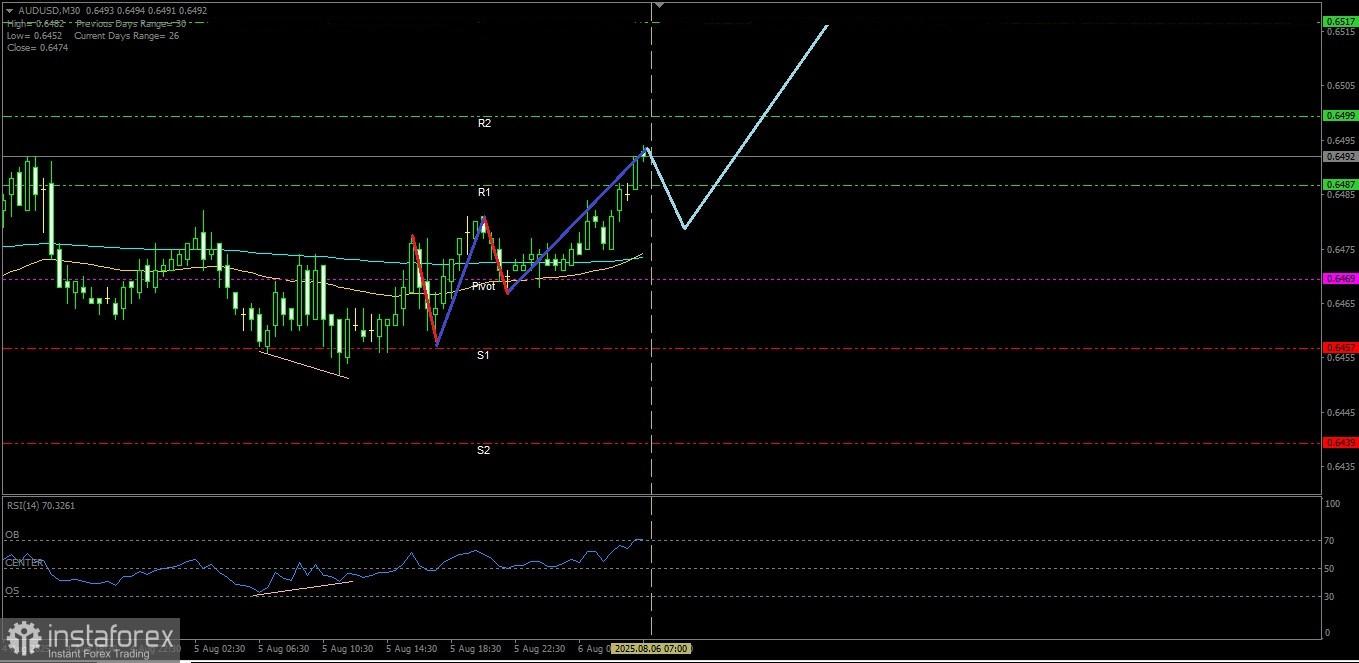Click the RSI scale value 100
This screenshot has width=1359, height=663.
pyautogui.click(x=1332, y=504)
